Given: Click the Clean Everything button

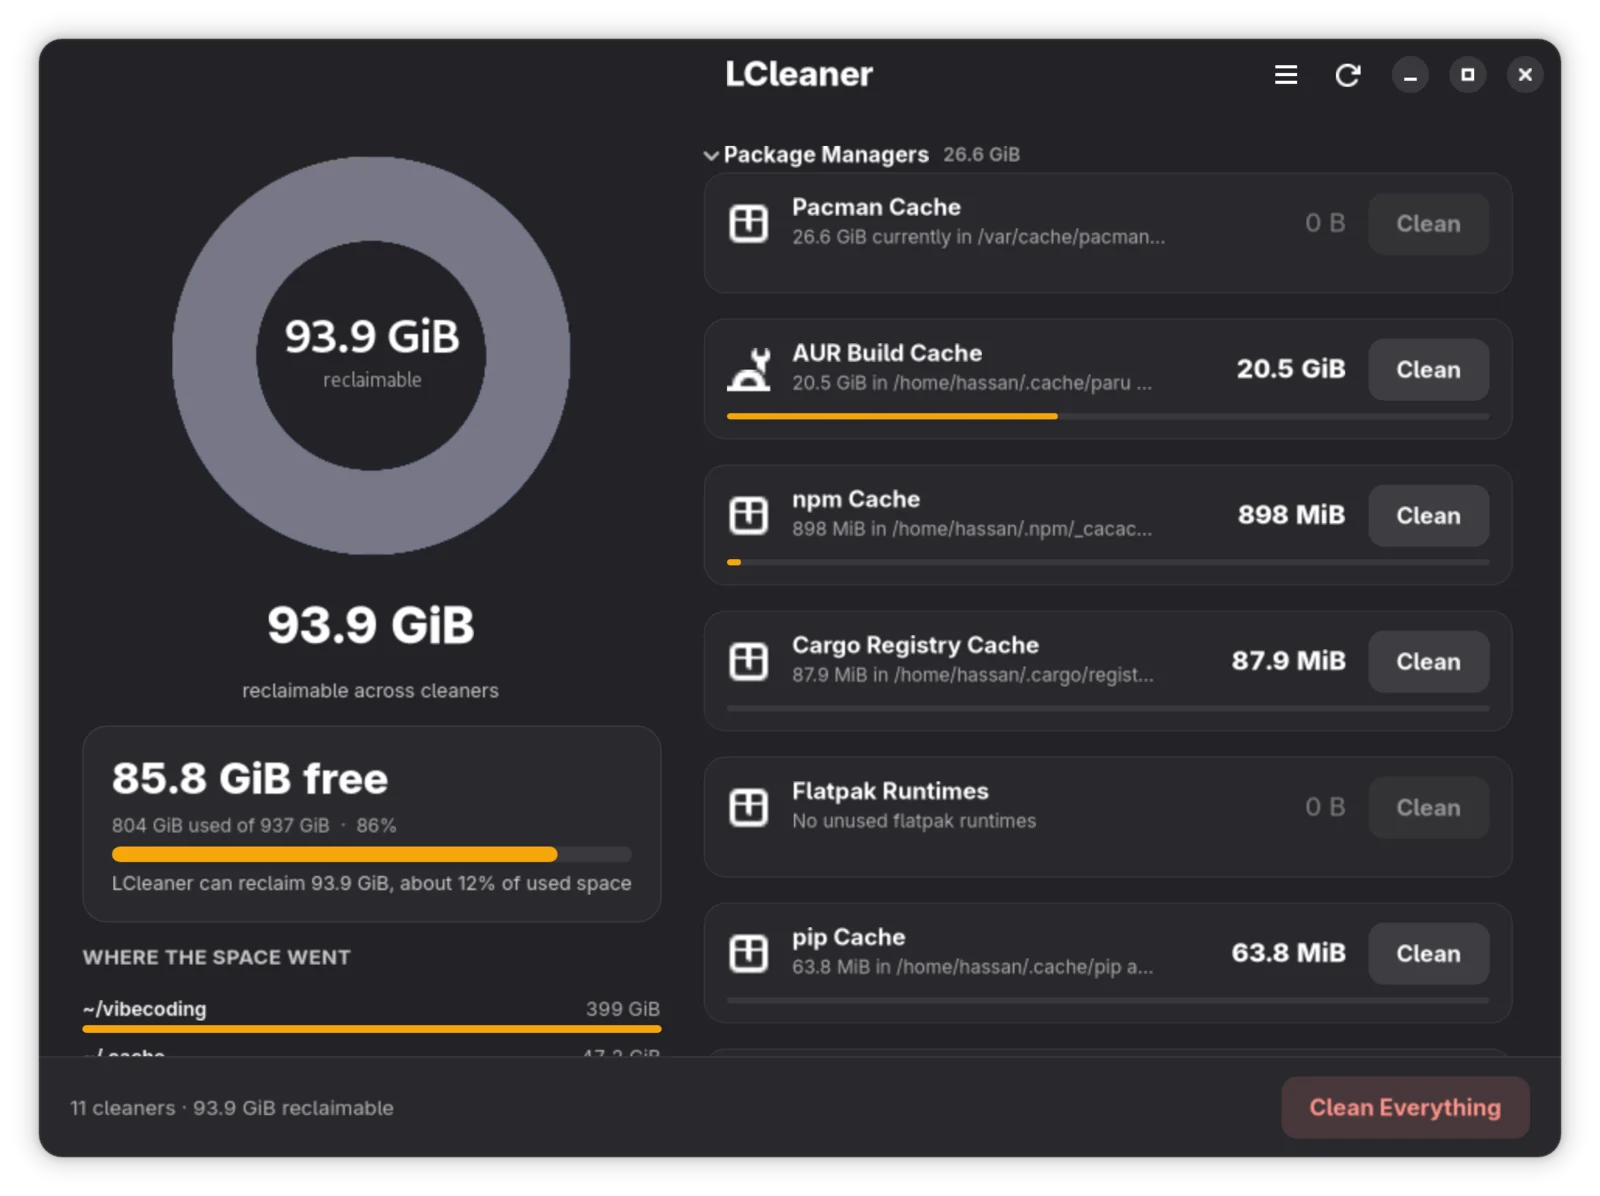Looking at the screenshot, I should pos(1405,1108).
